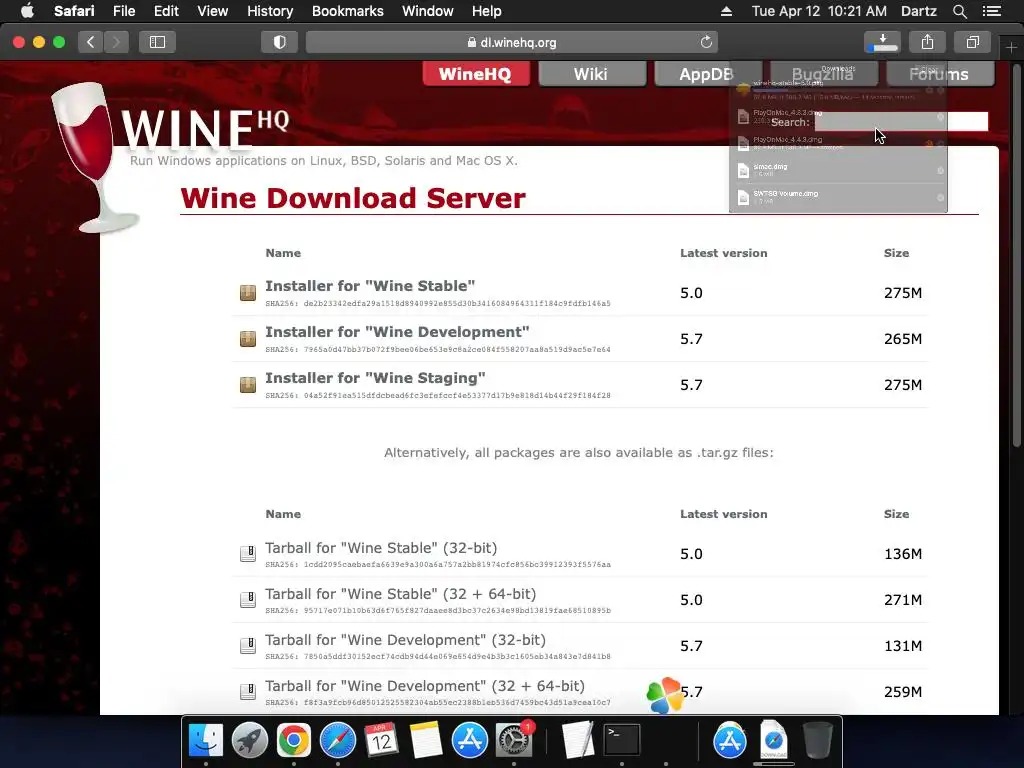Open the Window menu
The width and height of the screenshot is (1024, 768).
click(x=427, y=11)
